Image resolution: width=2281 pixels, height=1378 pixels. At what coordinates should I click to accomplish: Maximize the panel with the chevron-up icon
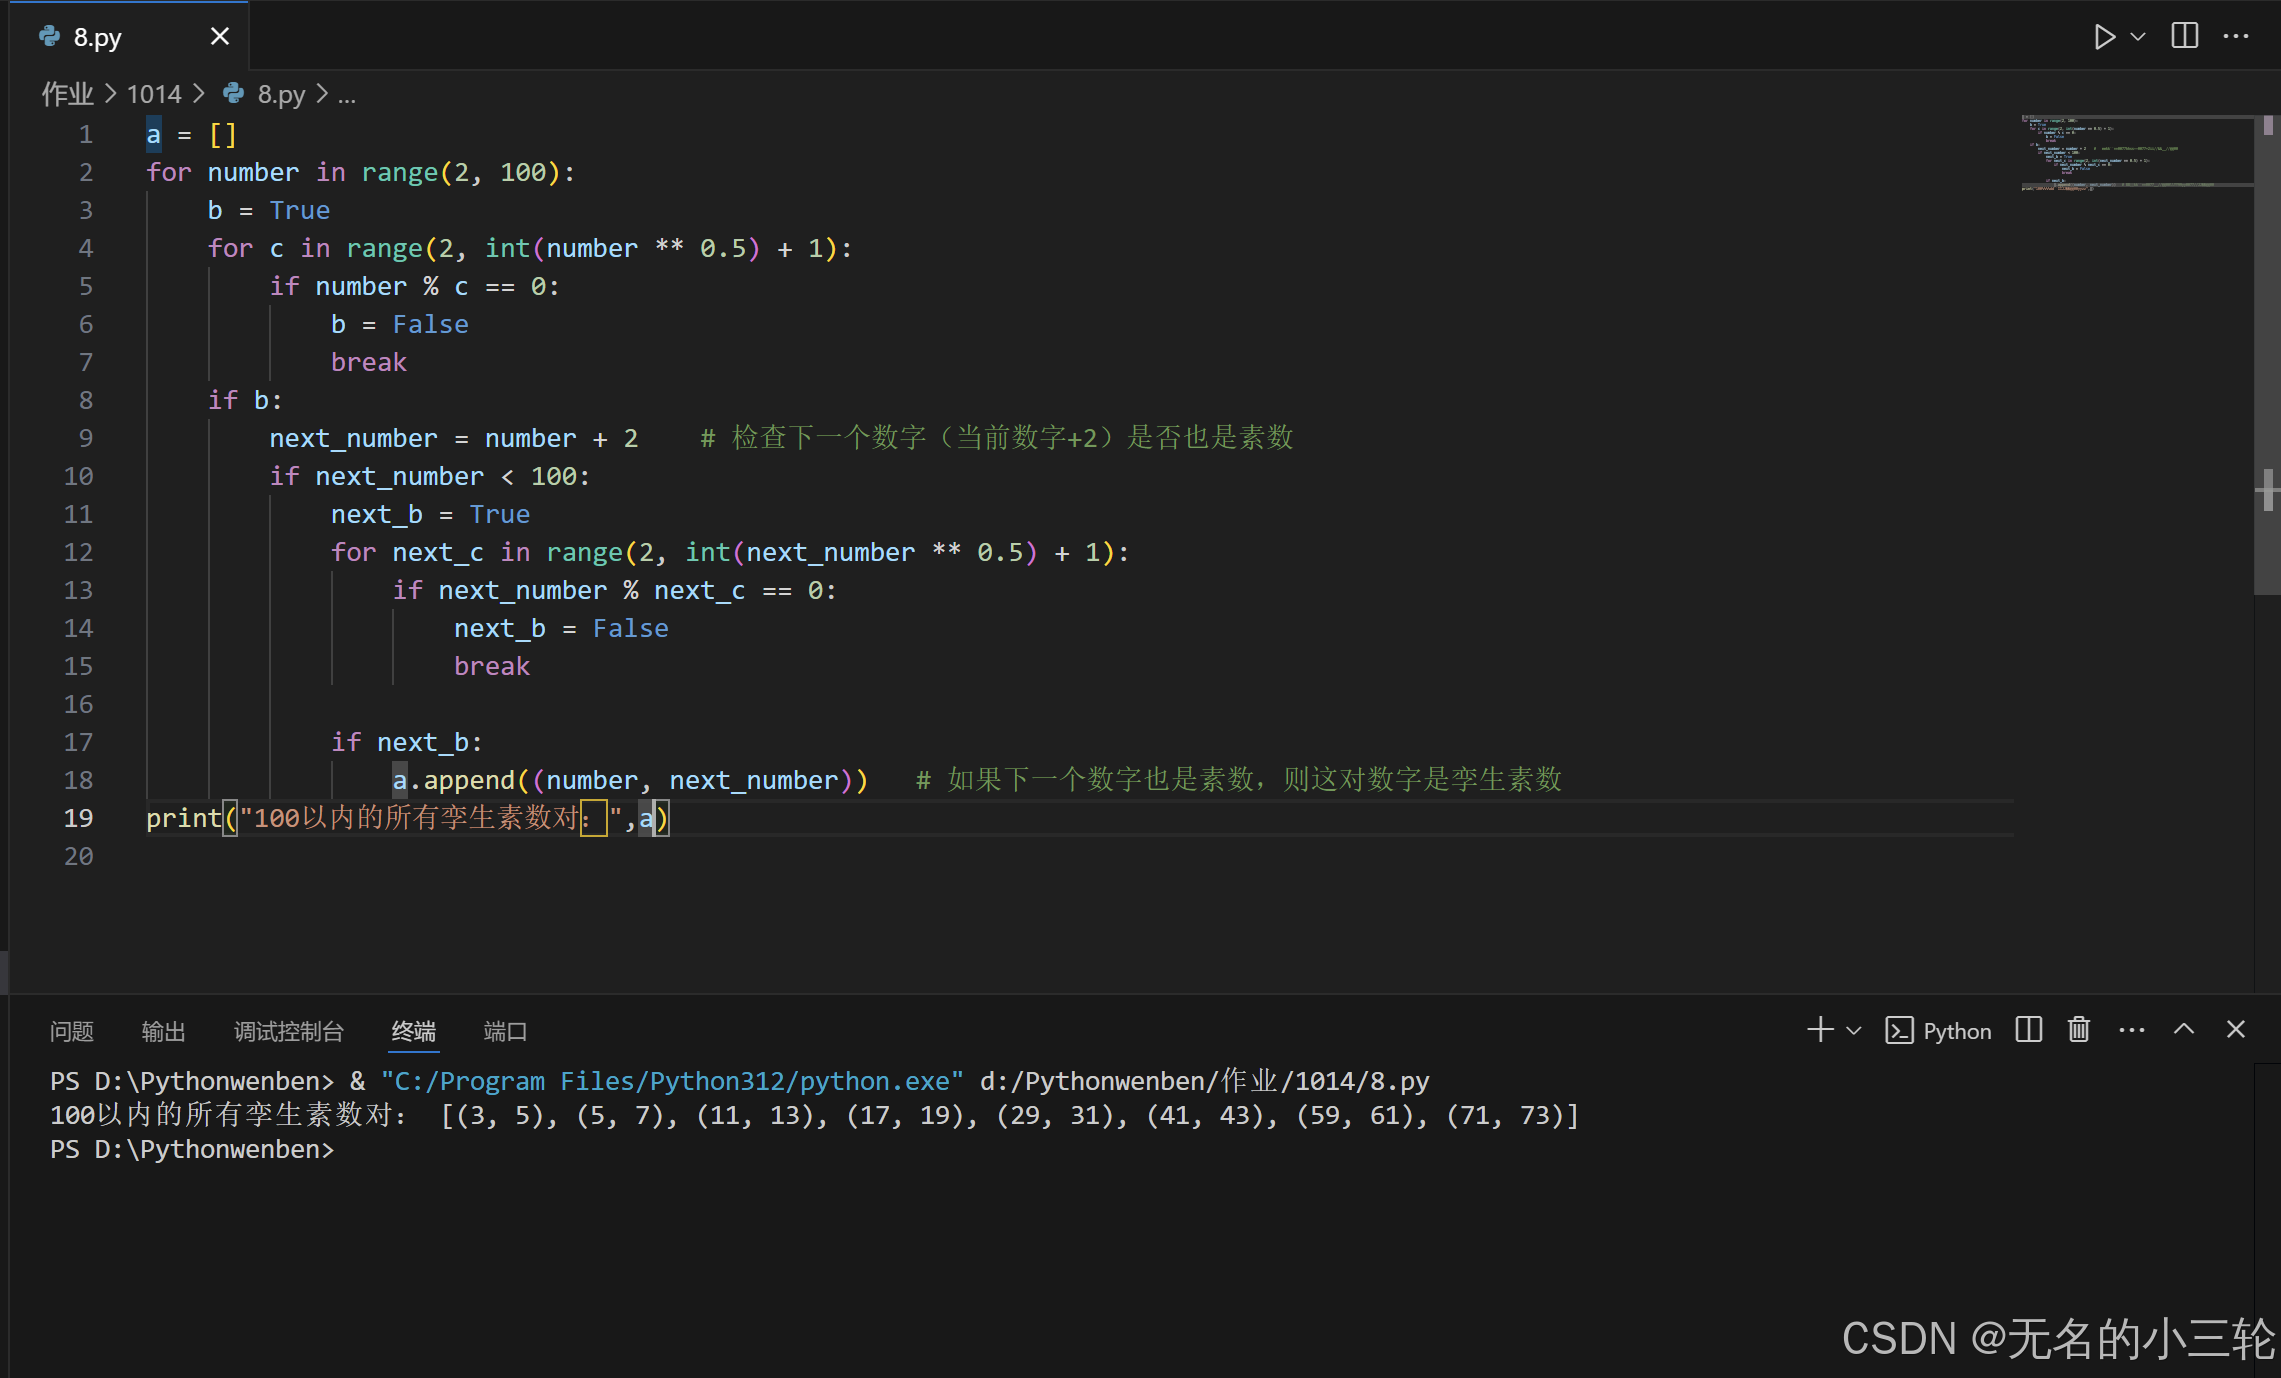coord(2184,1029)
